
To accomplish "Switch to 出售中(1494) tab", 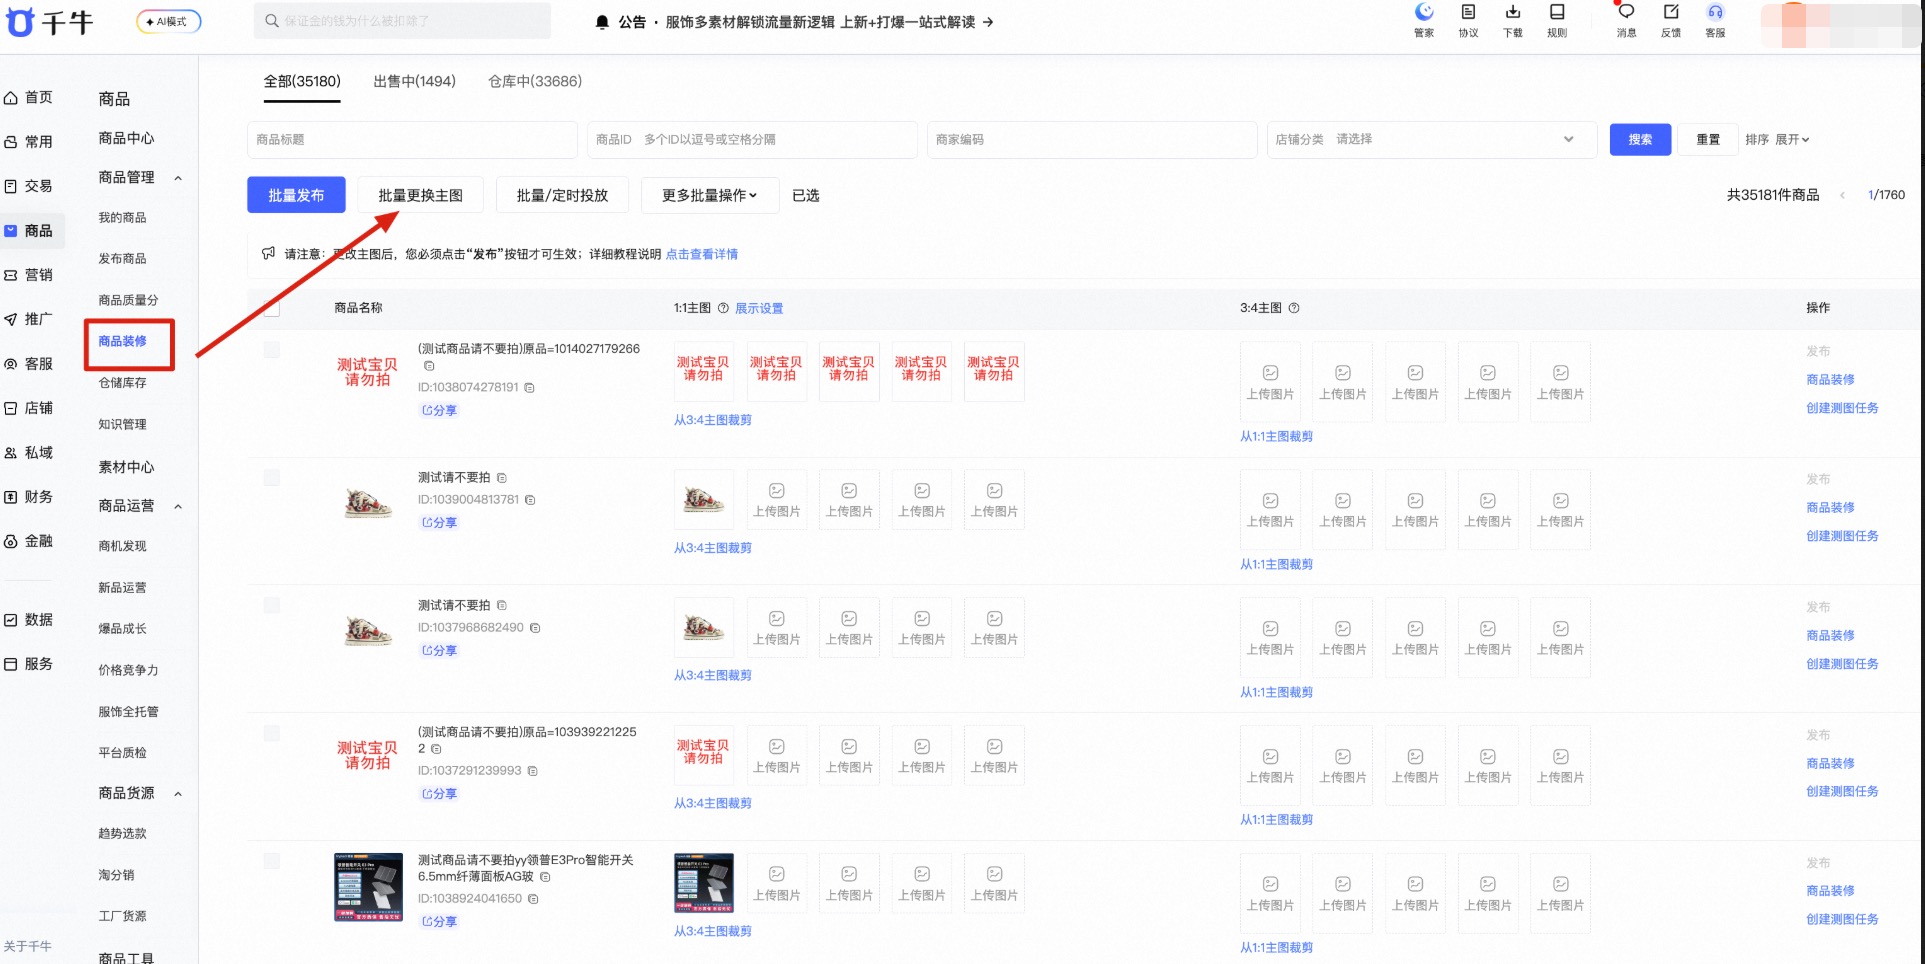I will (x=414, y=82).
